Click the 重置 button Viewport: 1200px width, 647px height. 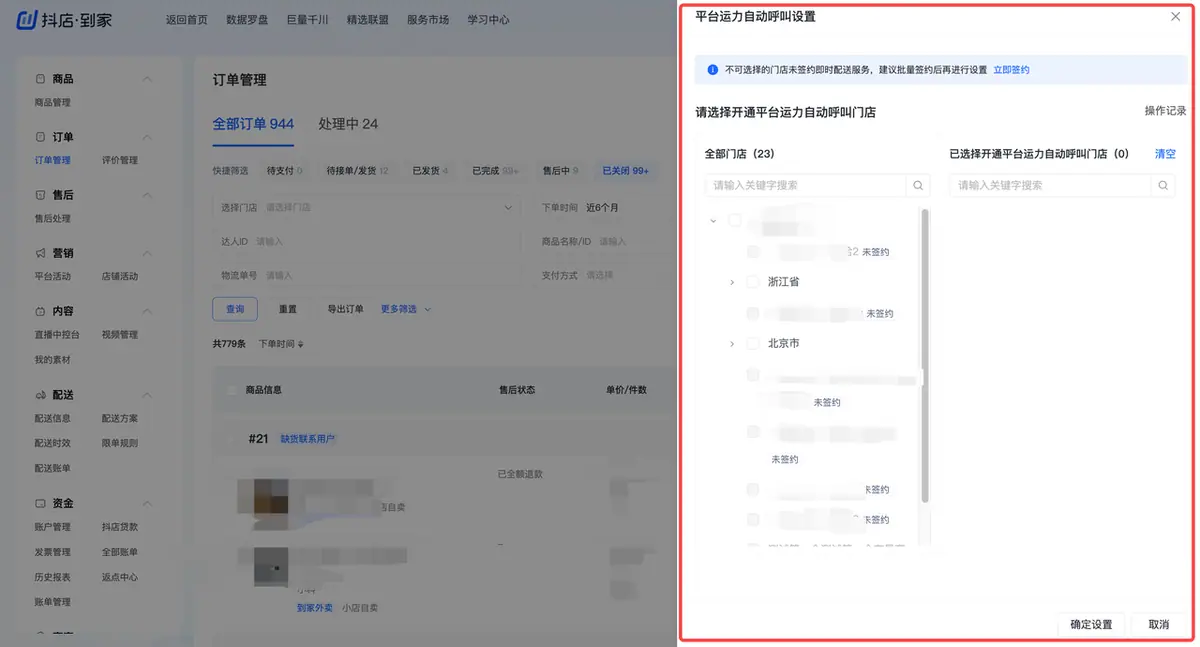(x=288, y=309)
